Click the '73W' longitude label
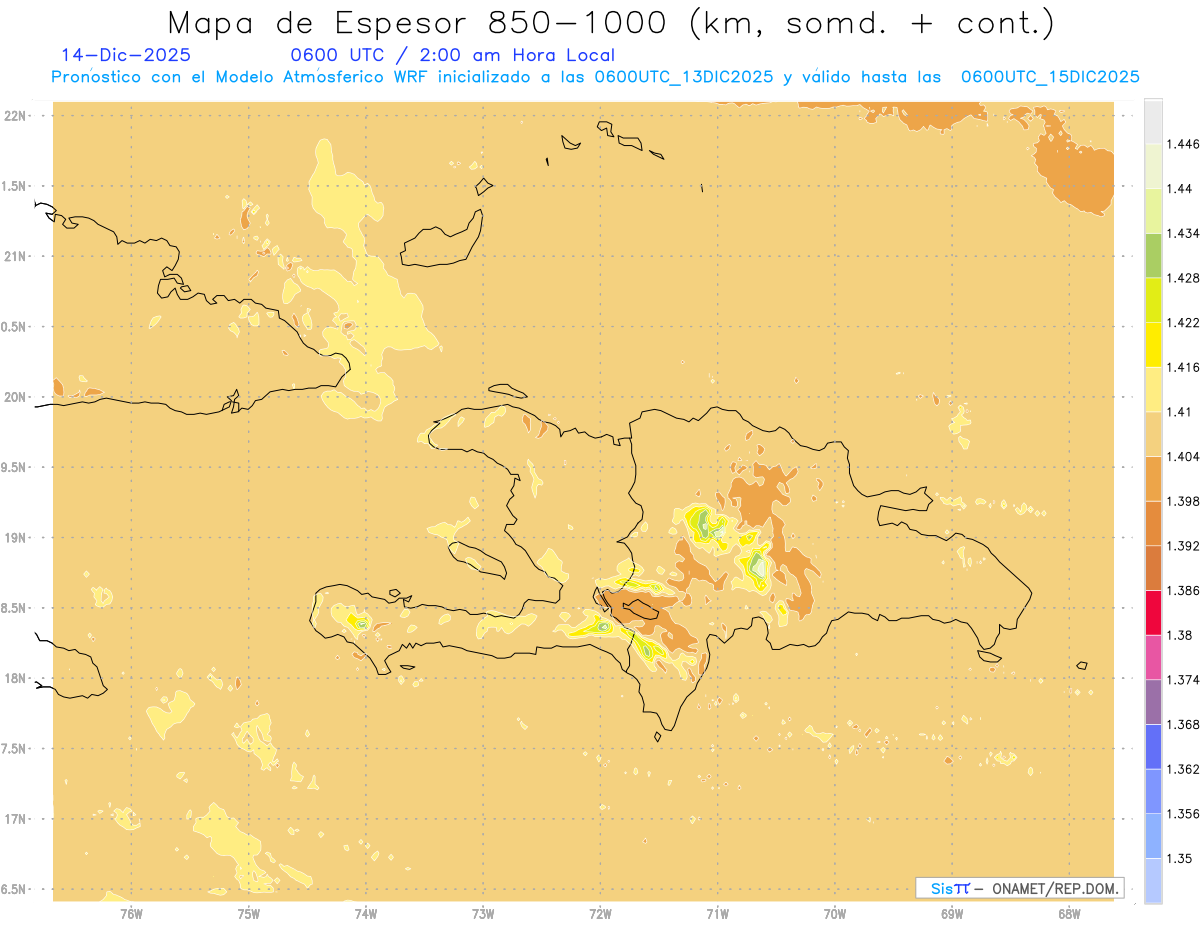Viewport: 1200px width, 927px height. (483, 914)
